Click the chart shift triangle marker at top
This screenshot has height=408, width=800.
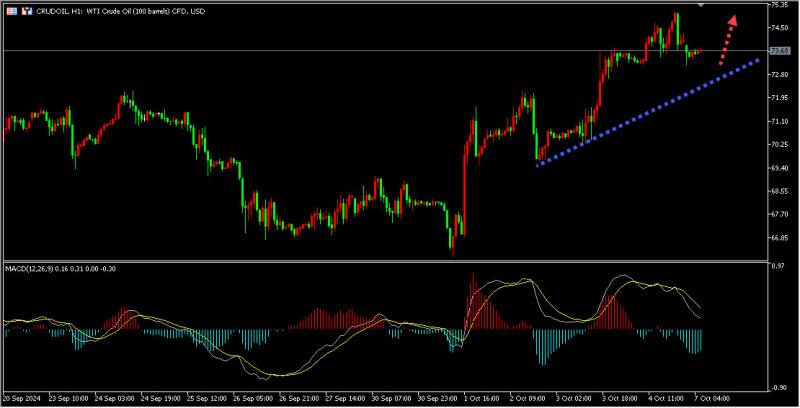coord(701,5)
